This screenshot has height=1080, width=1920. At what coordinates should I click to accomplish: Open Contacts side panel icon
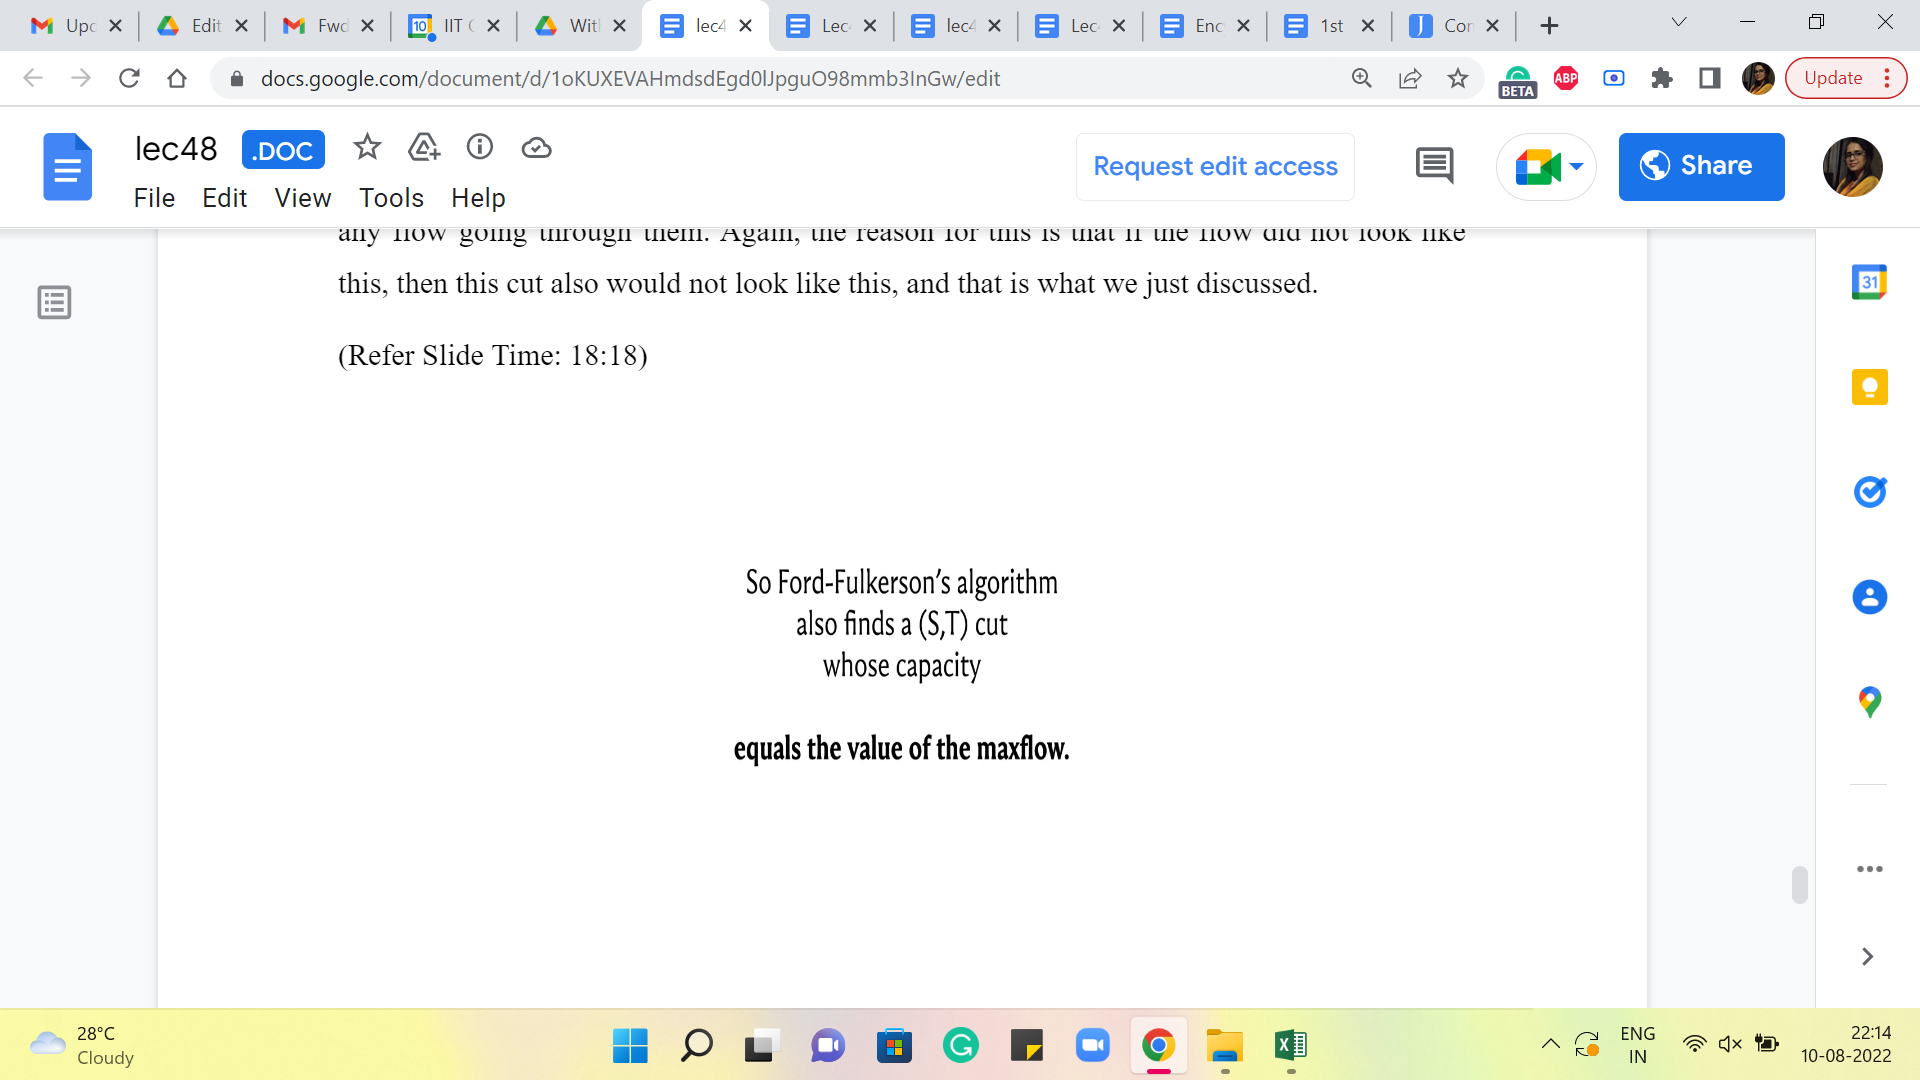(1869, 597)
